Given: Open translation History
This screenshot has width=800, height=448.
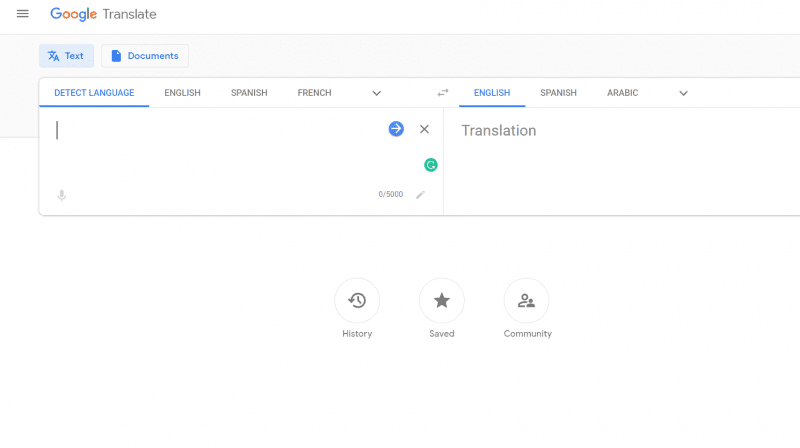Looking at the screenshot, I should pyautogui.click(x=357, y=301).
